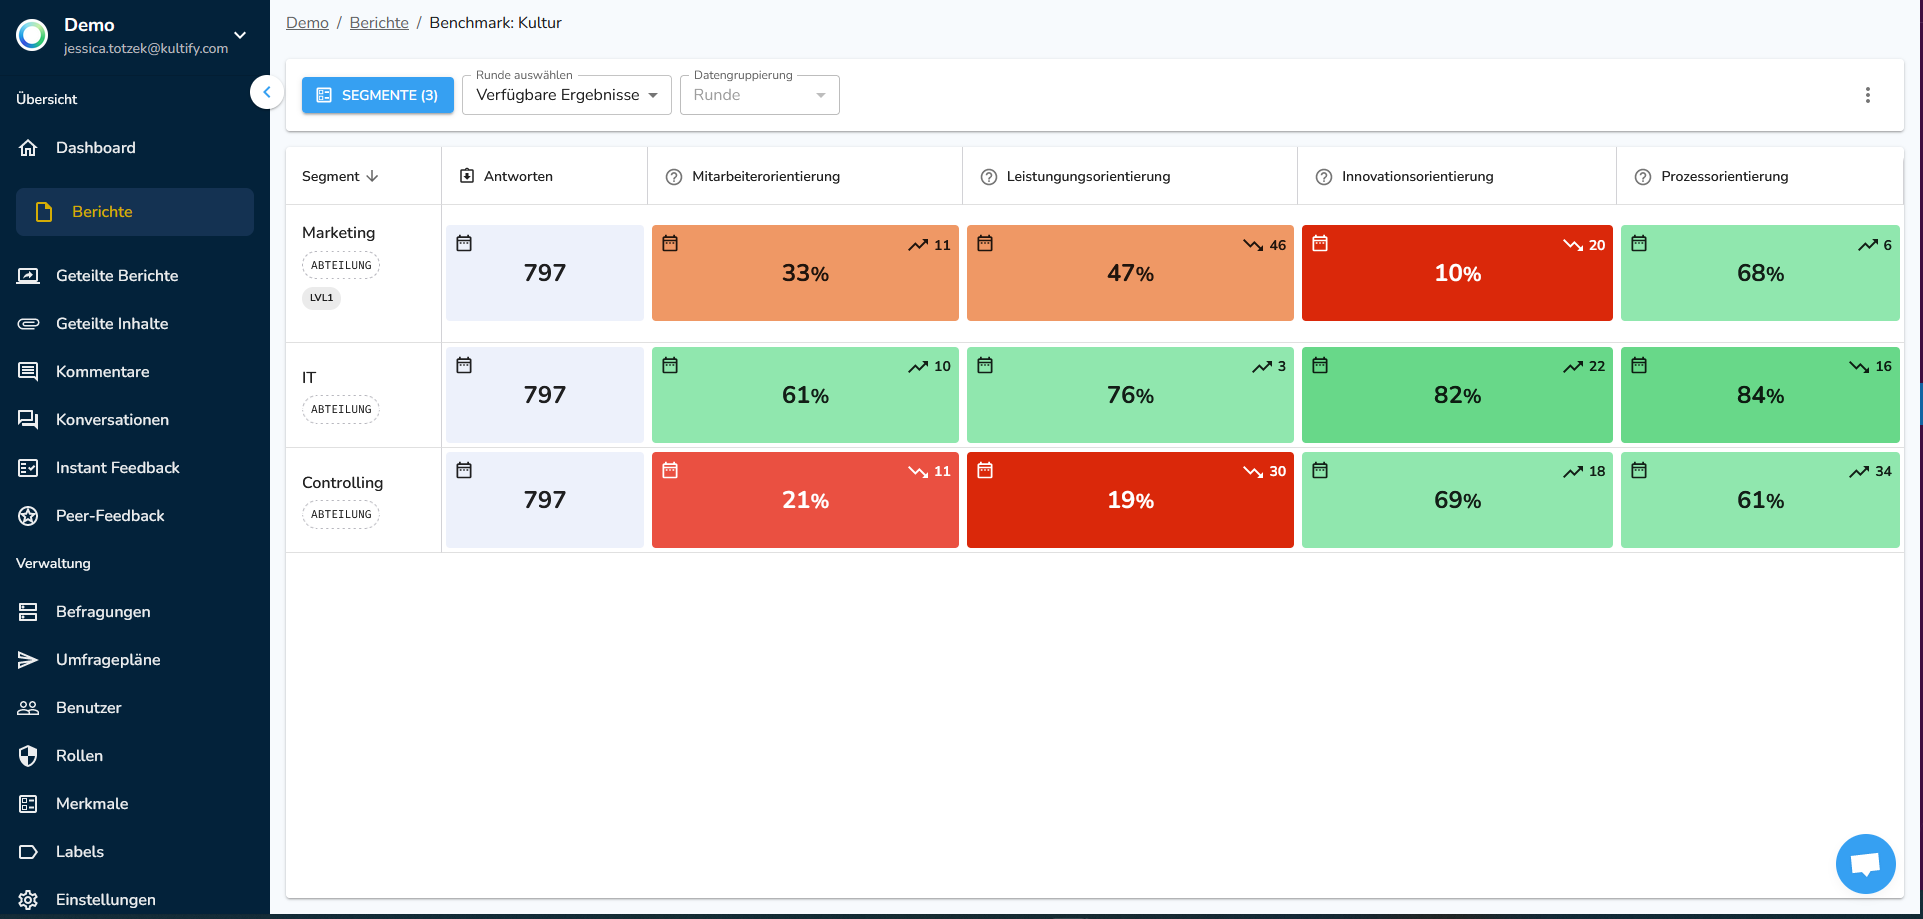Click the jessica.totzek@kultify.com email
The image size is (1923, 919).
click(146, 48)
